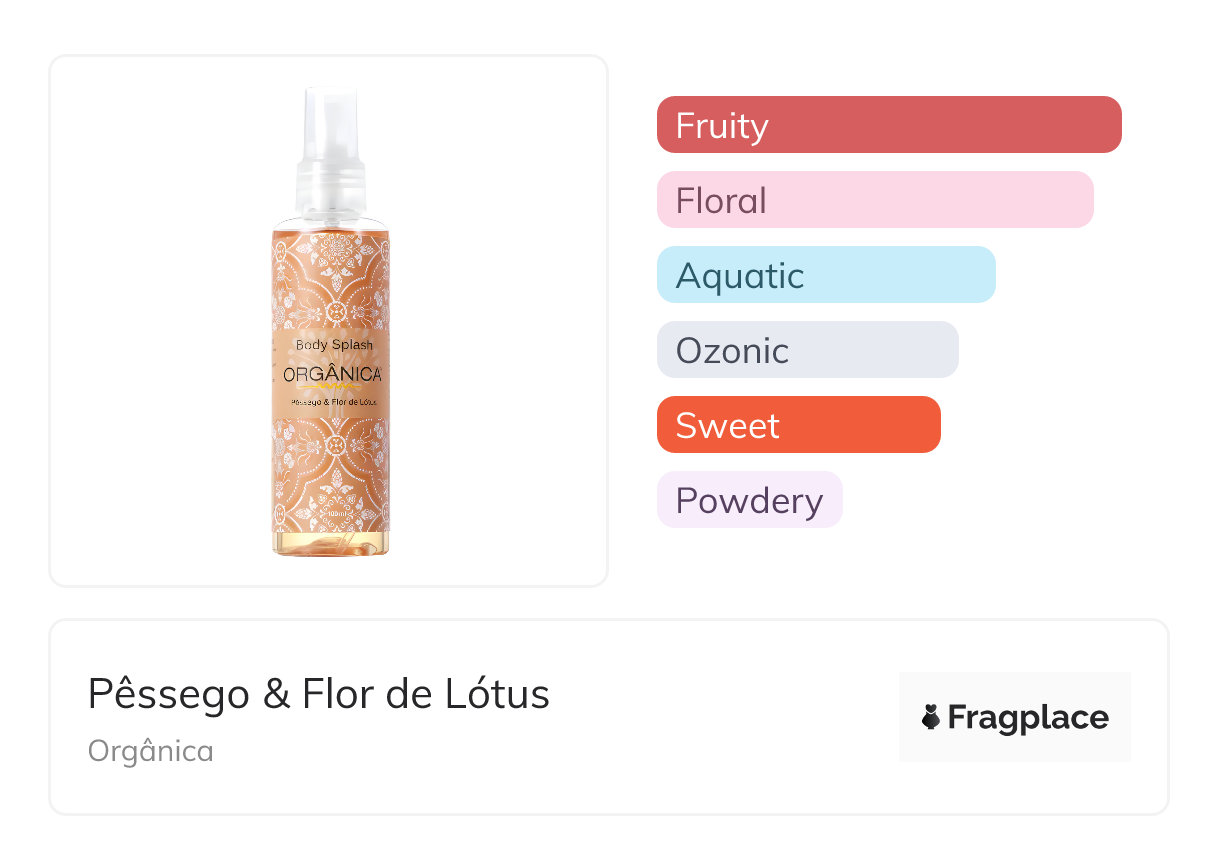Click the Sweet label text
The width and height of the screenshot is (1218, 864).
727,426
